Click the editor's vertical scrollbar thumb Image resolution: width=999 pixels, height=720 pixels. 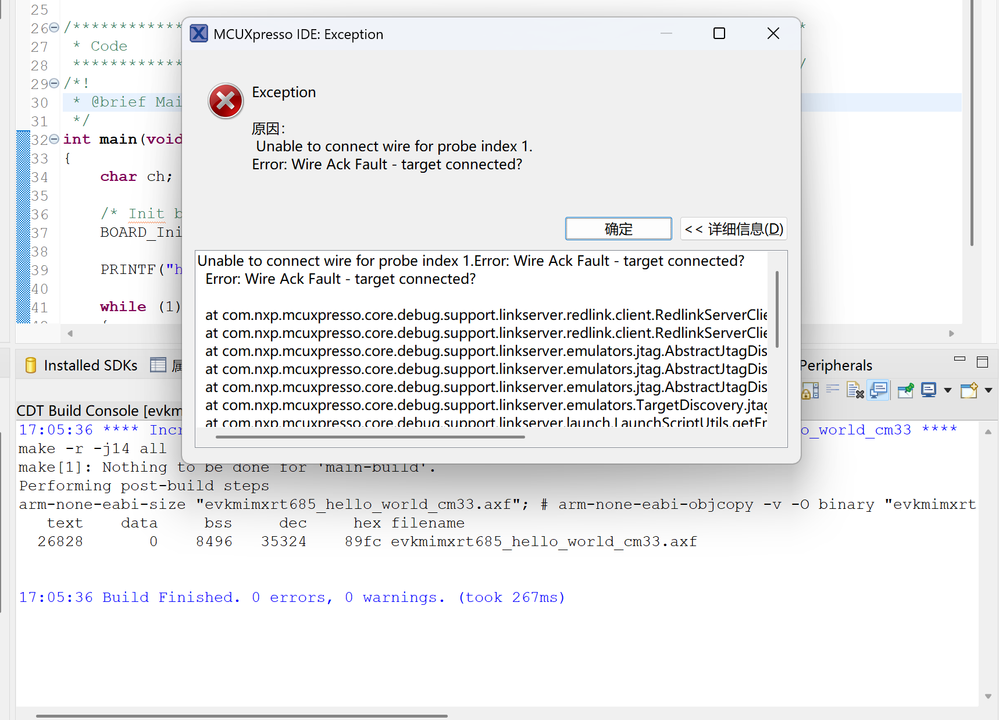tap(972, 122)
